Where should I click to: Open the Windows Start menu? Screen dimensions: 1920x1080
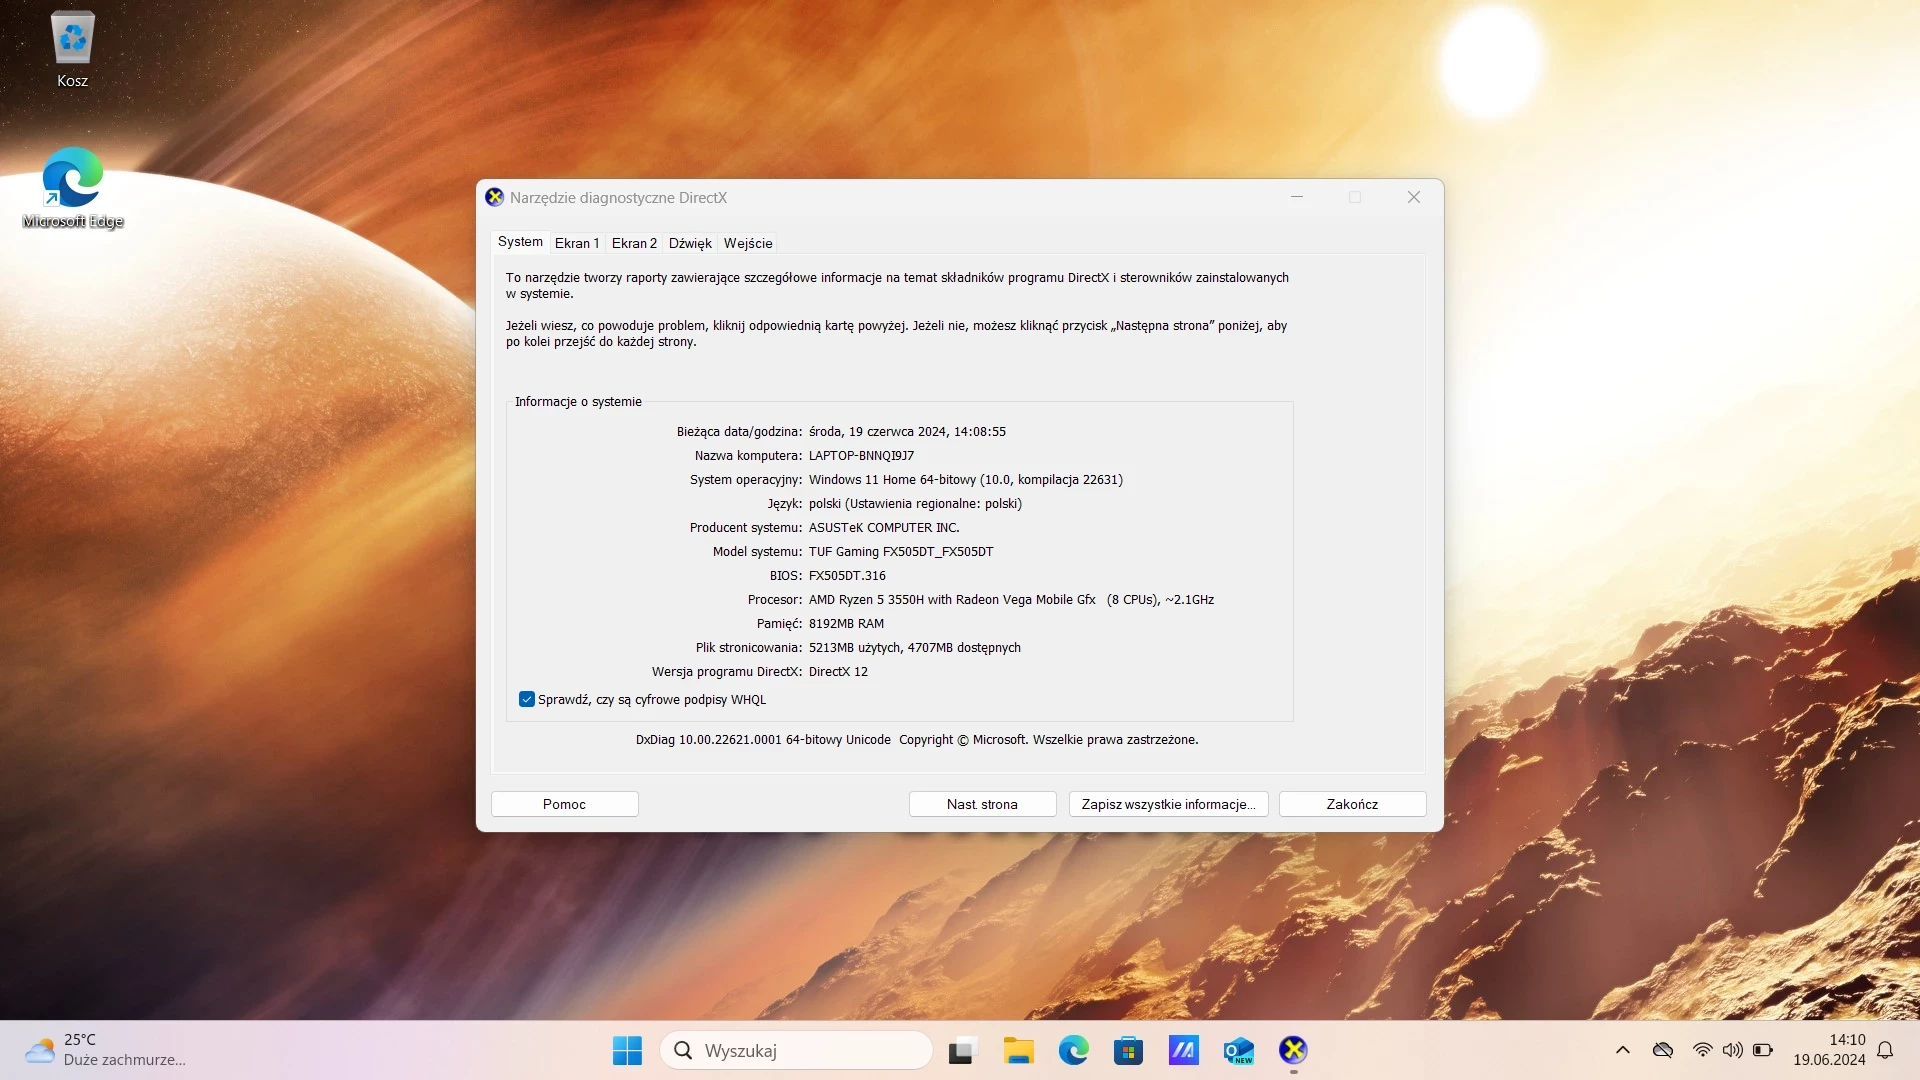[x=627, y=1050]
